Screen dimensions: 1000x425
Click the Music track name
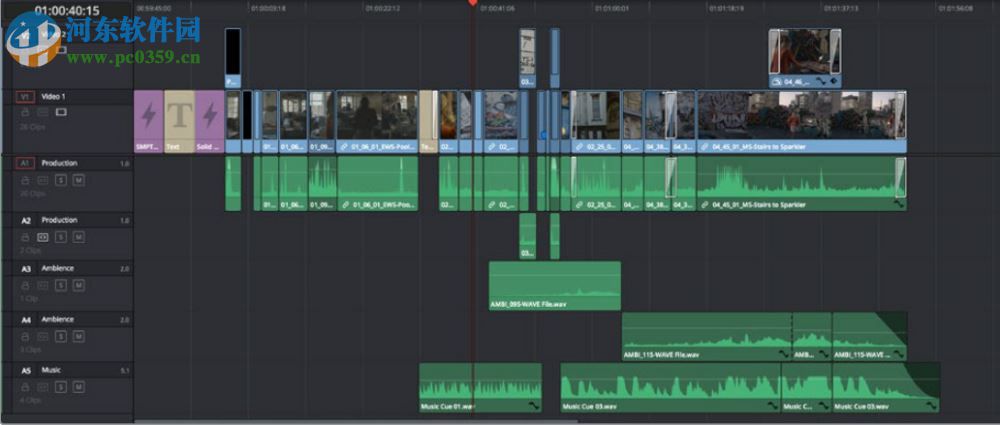pyautogui.click(x=52, y=370)
